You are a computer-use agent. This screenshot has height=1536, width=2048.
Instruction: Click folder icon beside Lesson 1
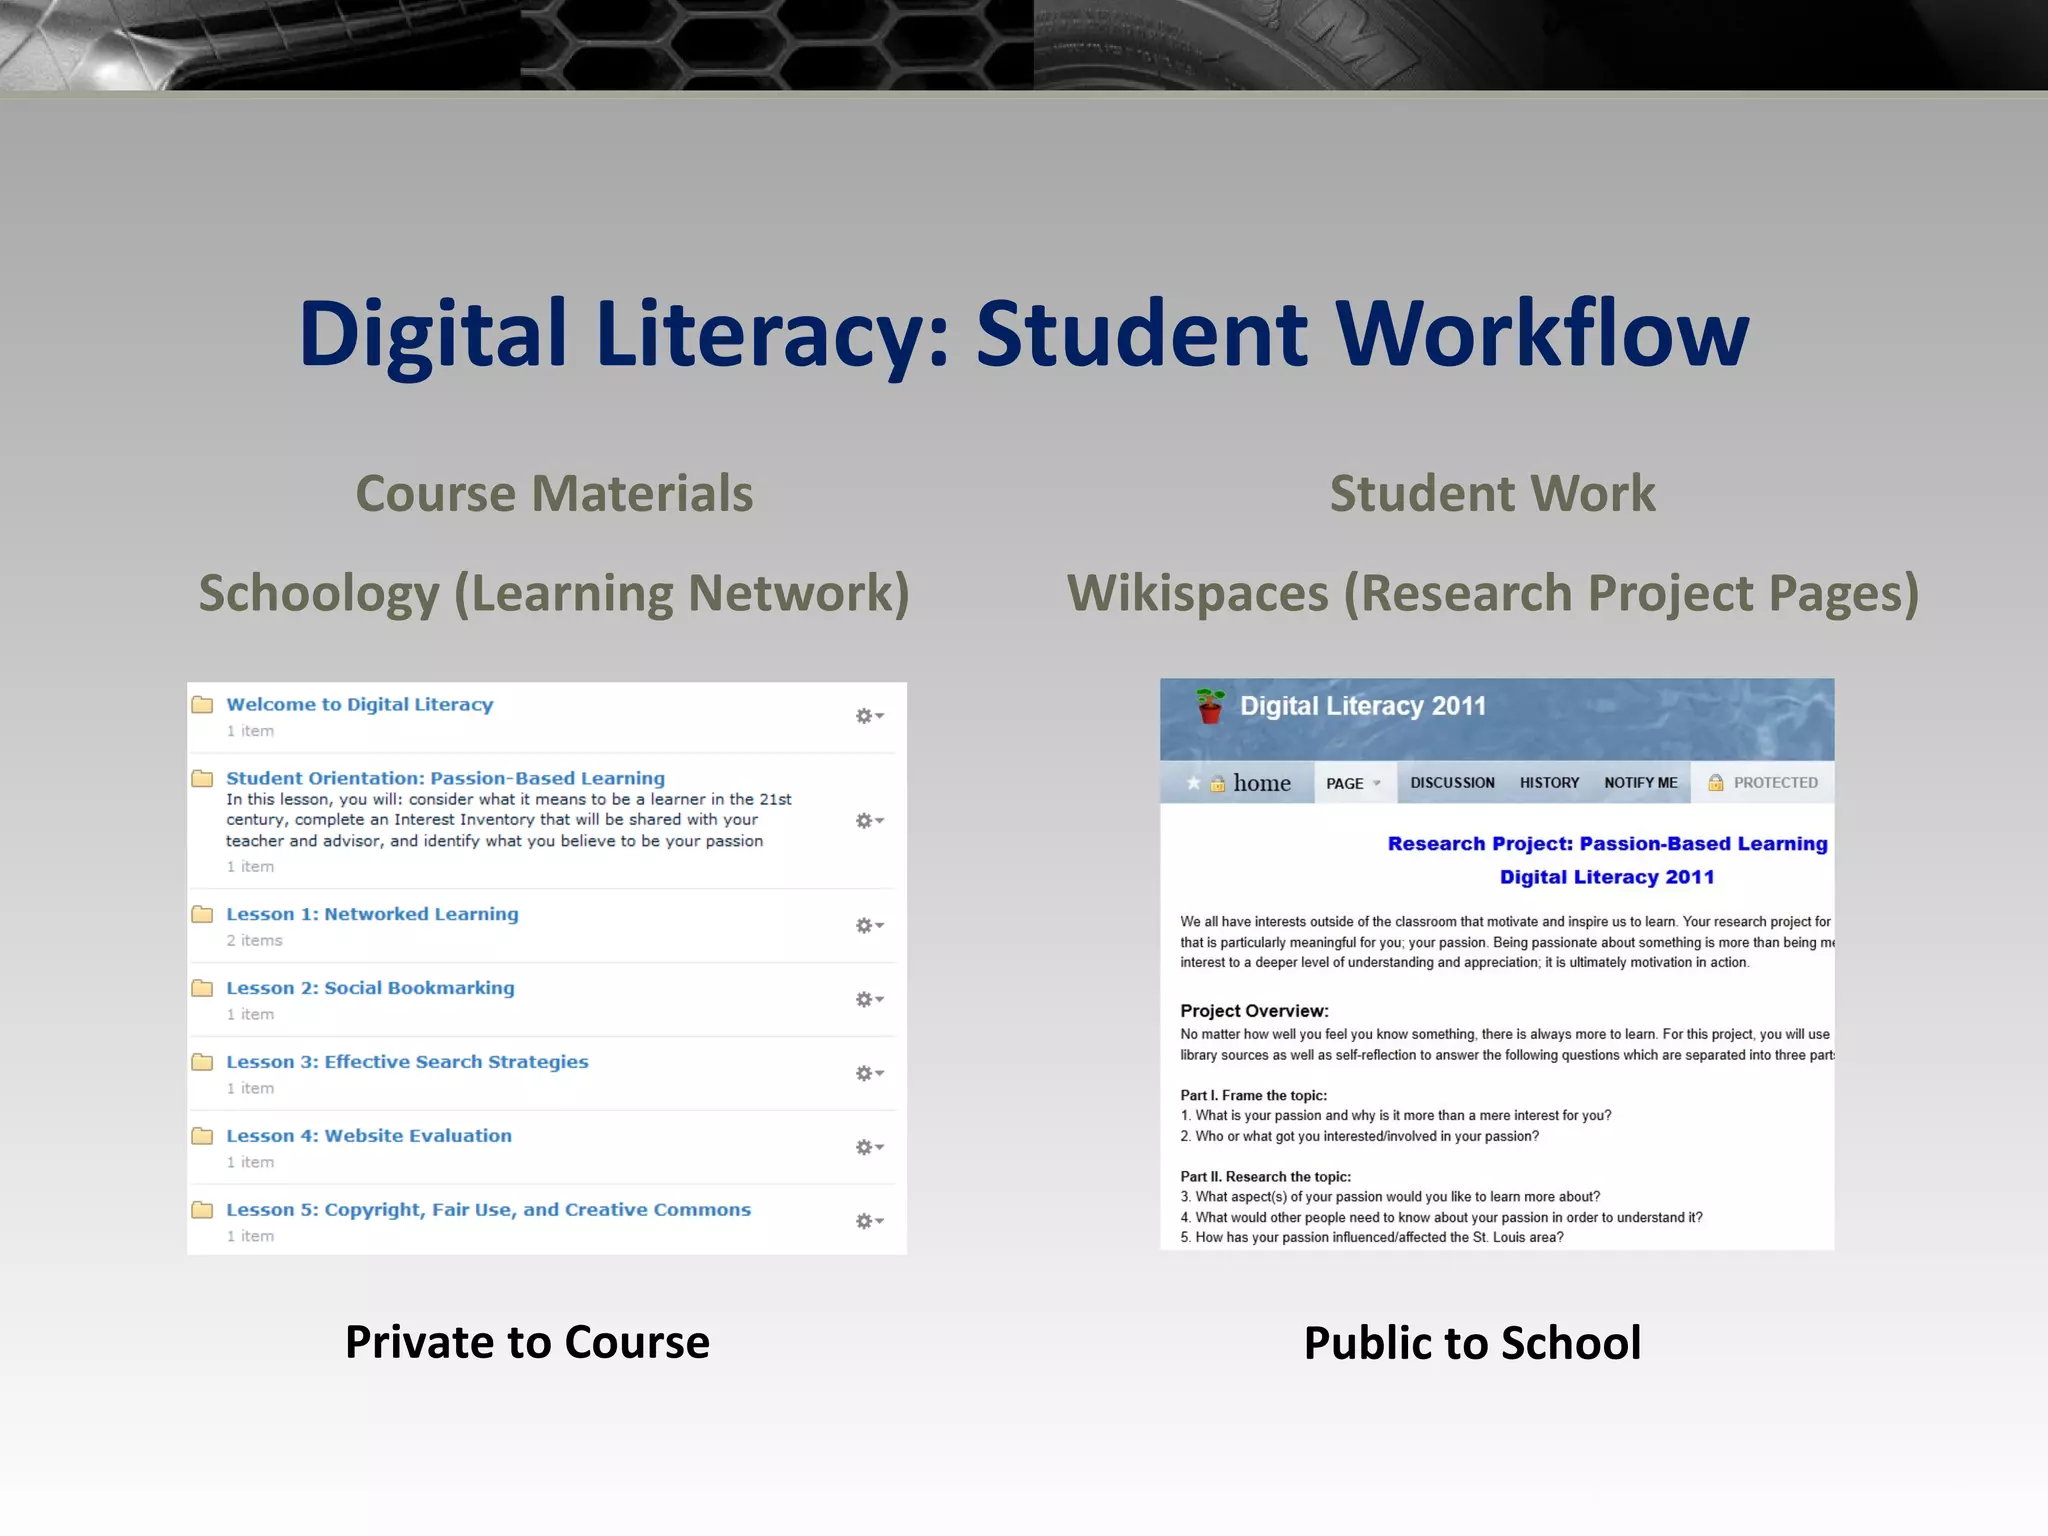point(202,914)
